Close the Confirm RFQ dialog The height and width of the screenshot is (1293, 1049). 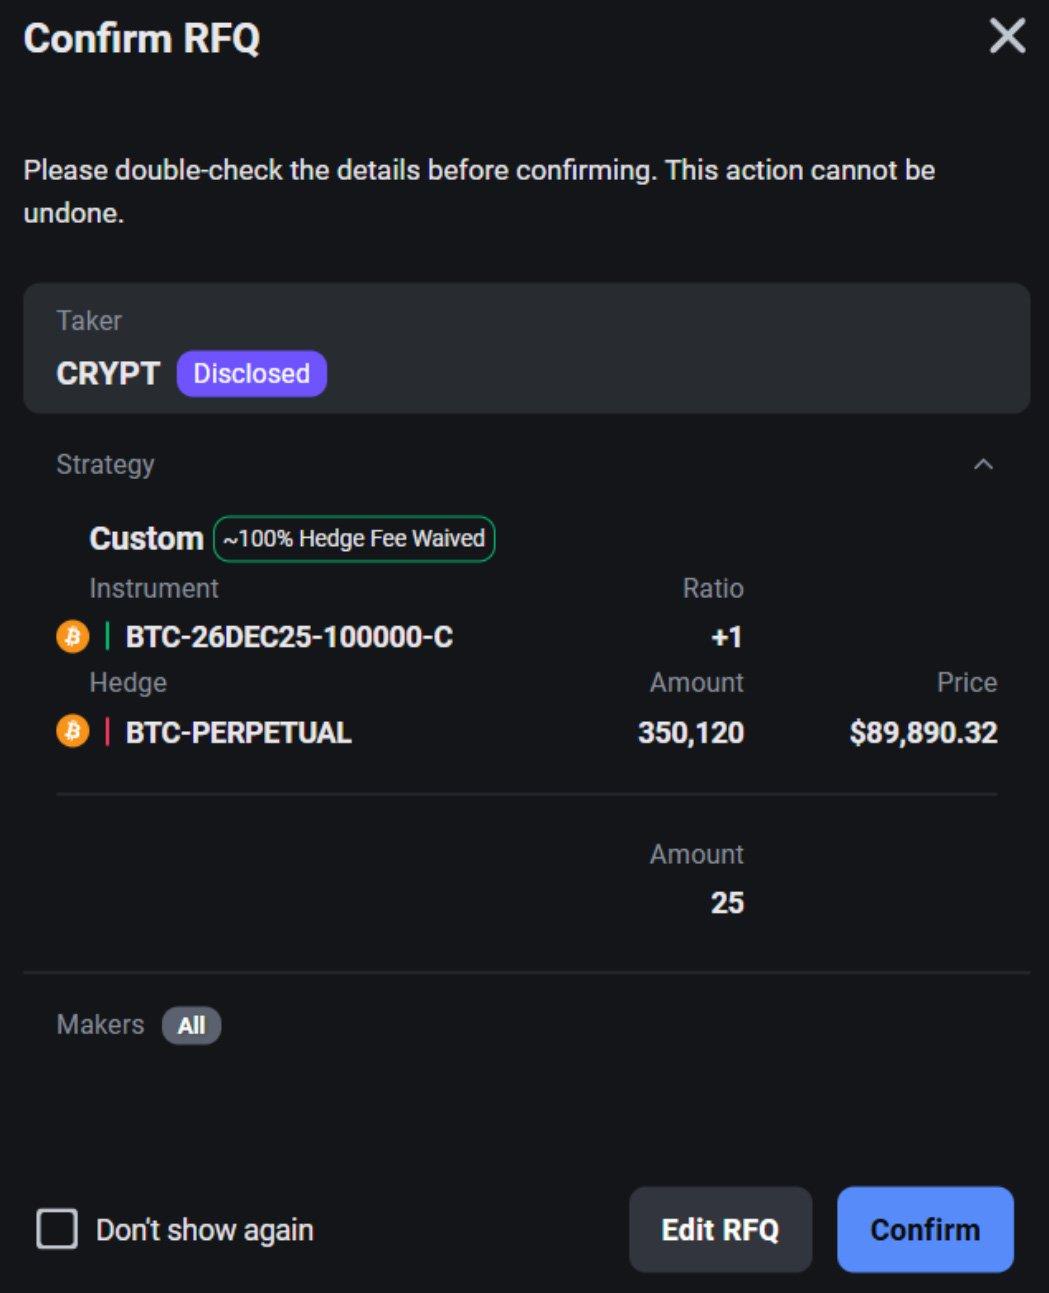point(1007,37)
